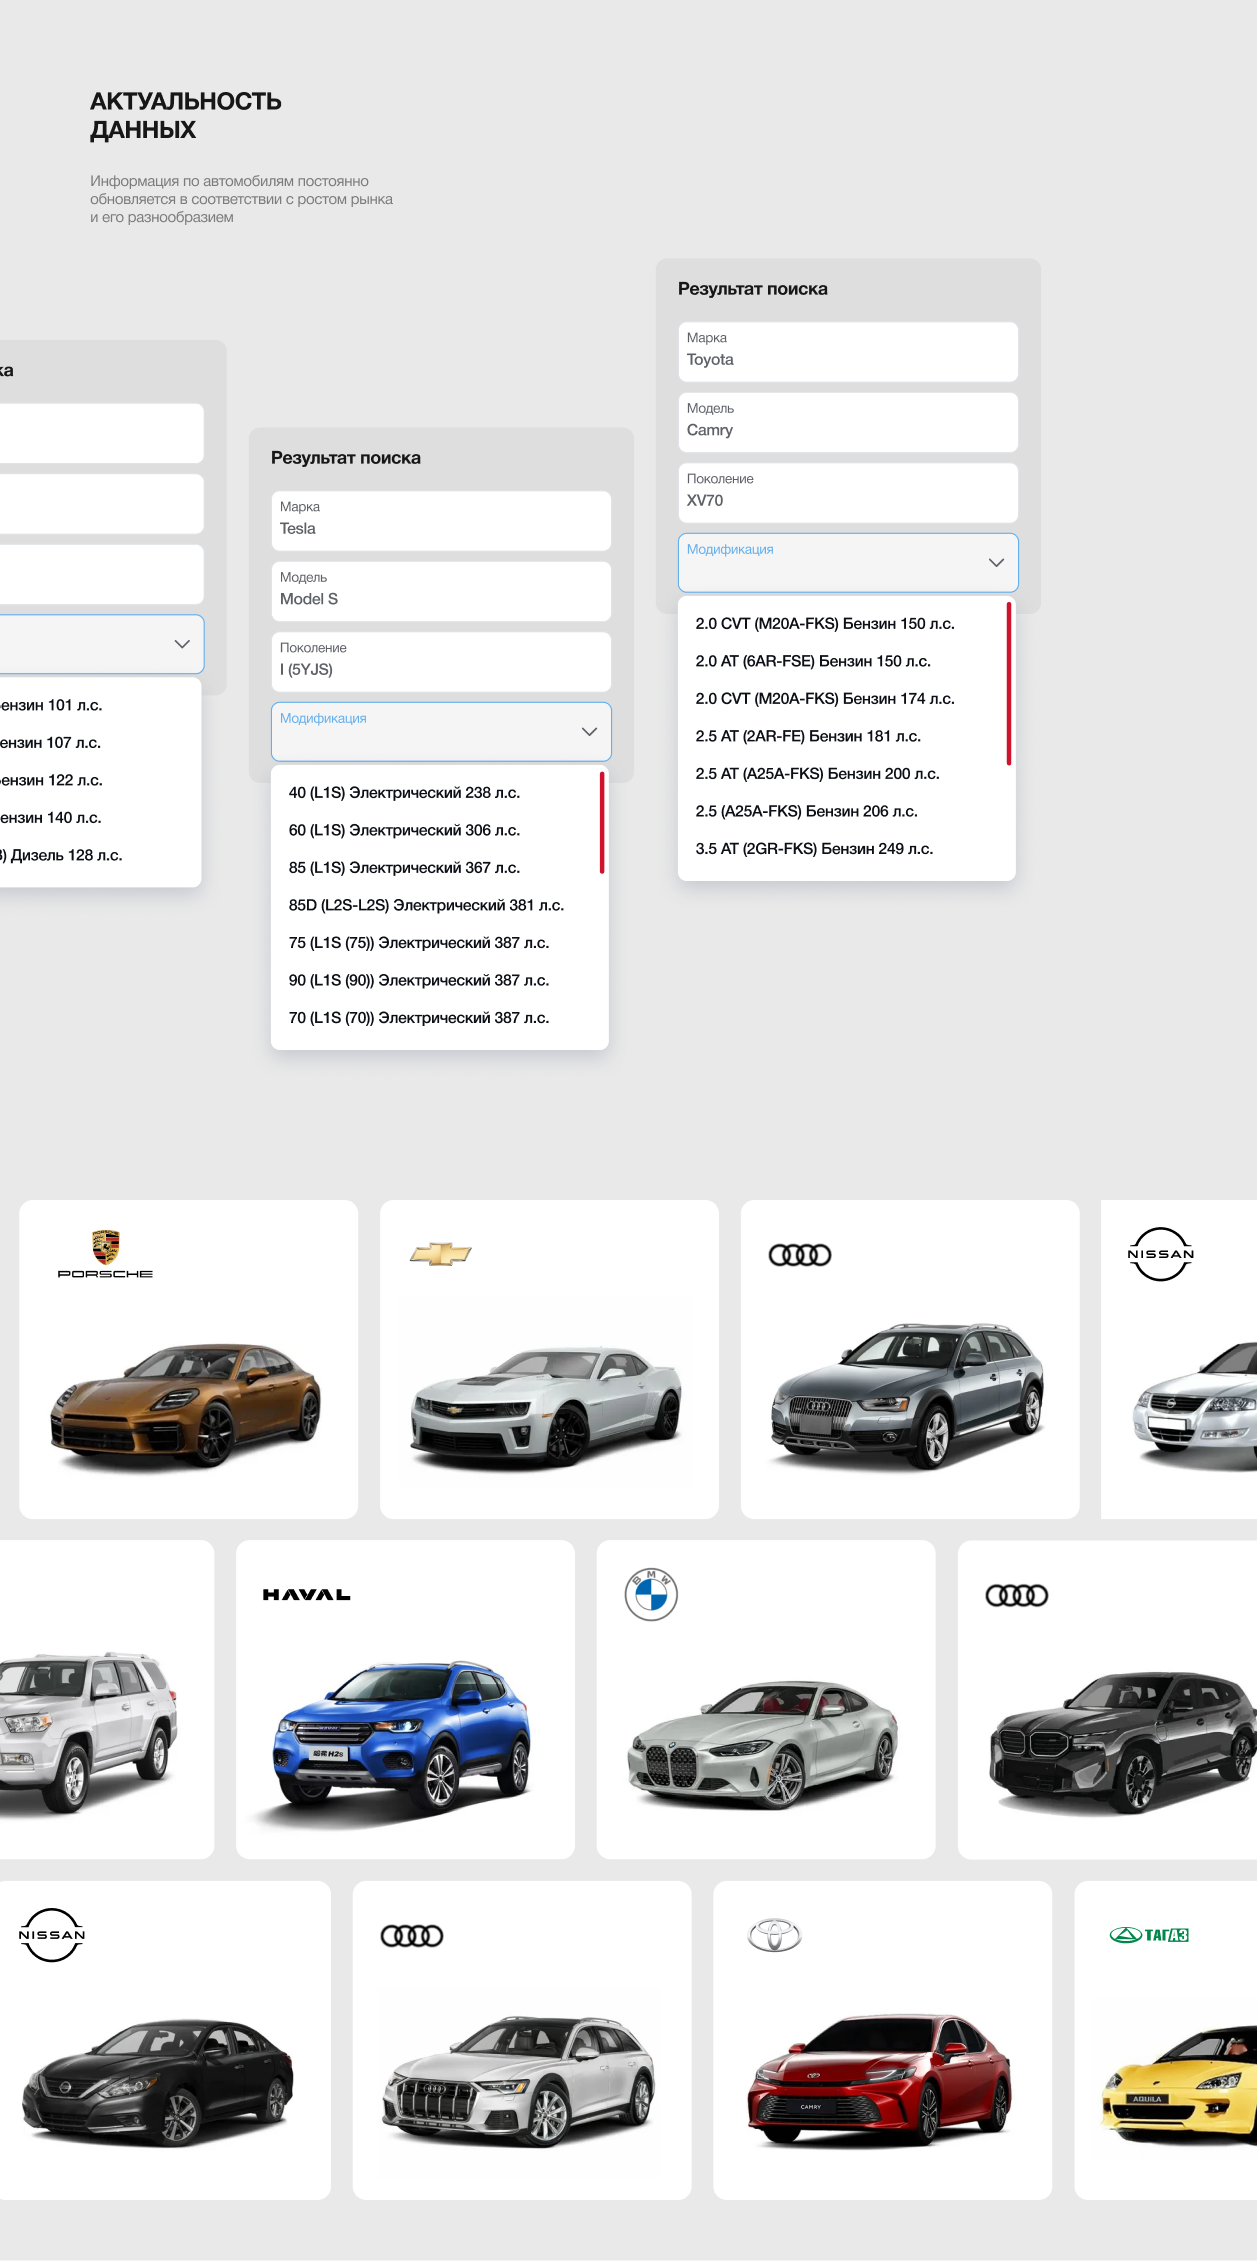1257x2261 pixels.
Task: Select 2.5 AT (A25A-FKS) Бензин 200 л.с.
Action: coord(817,774)
